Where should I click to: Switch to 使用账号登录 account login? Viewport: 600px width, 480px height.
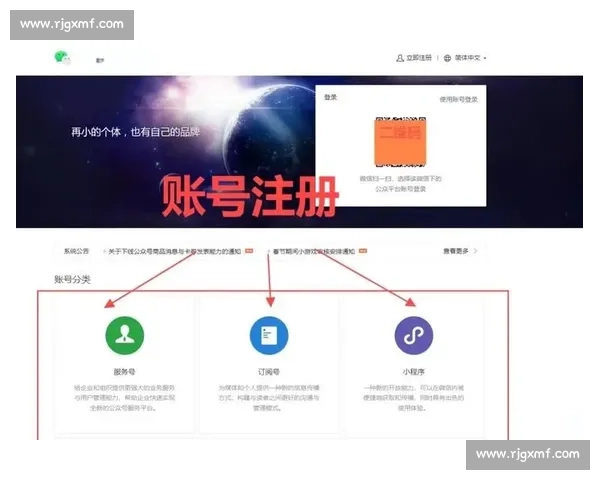pos(458,100)
